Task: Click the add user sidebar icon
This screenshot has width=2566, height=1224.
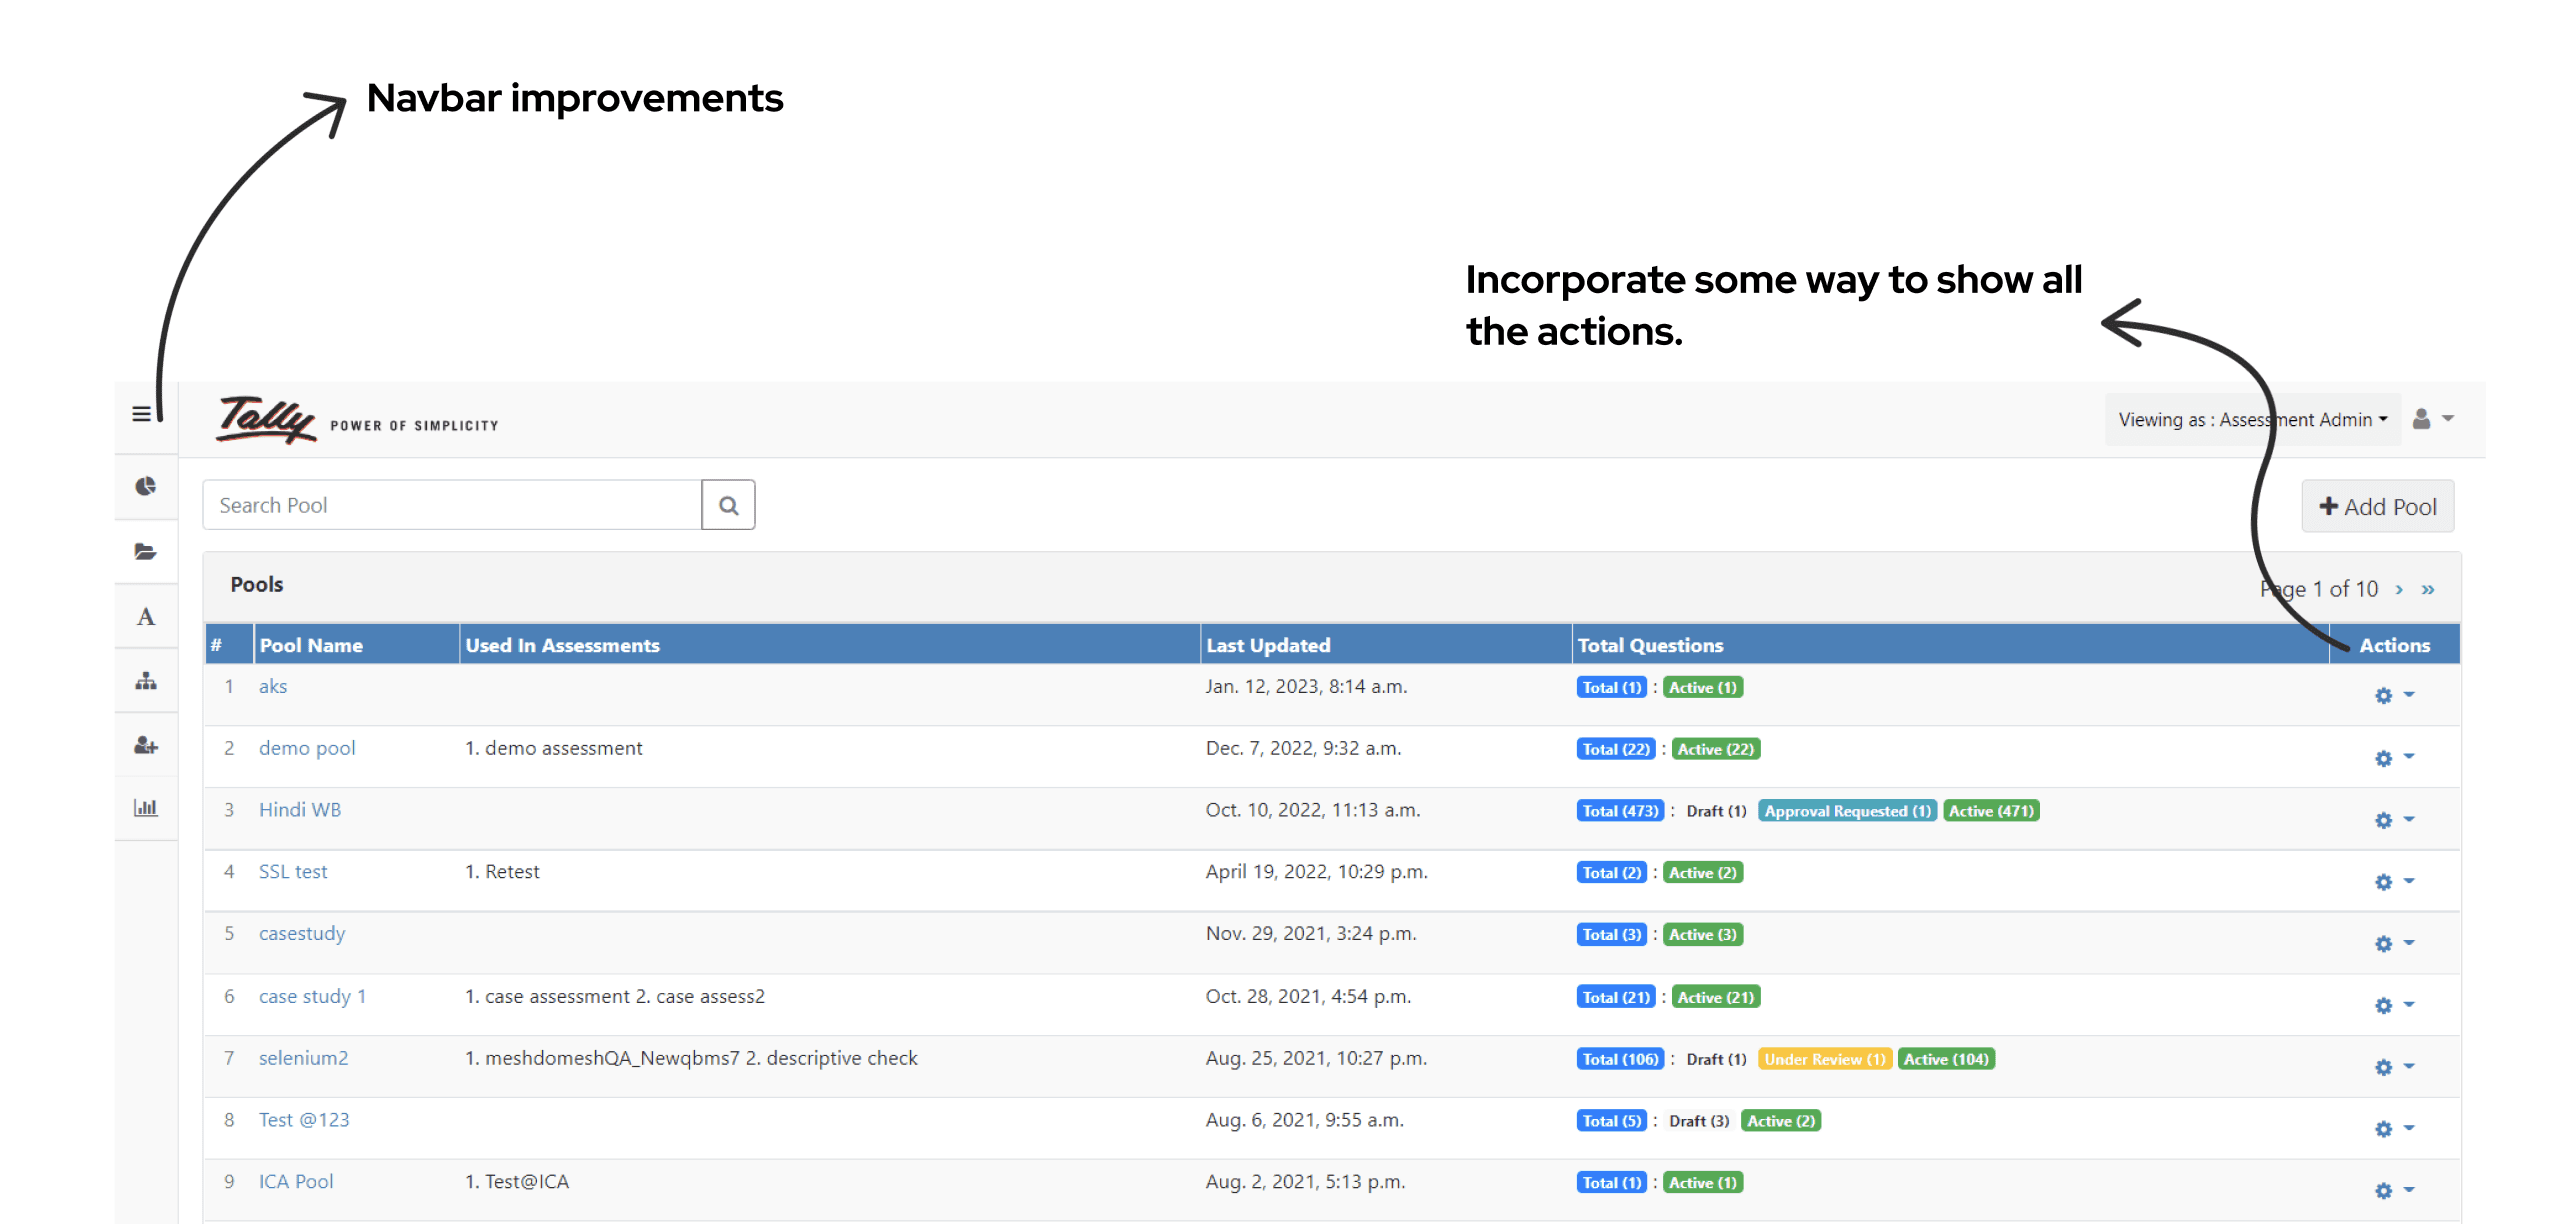Action: tap(146, 746)
